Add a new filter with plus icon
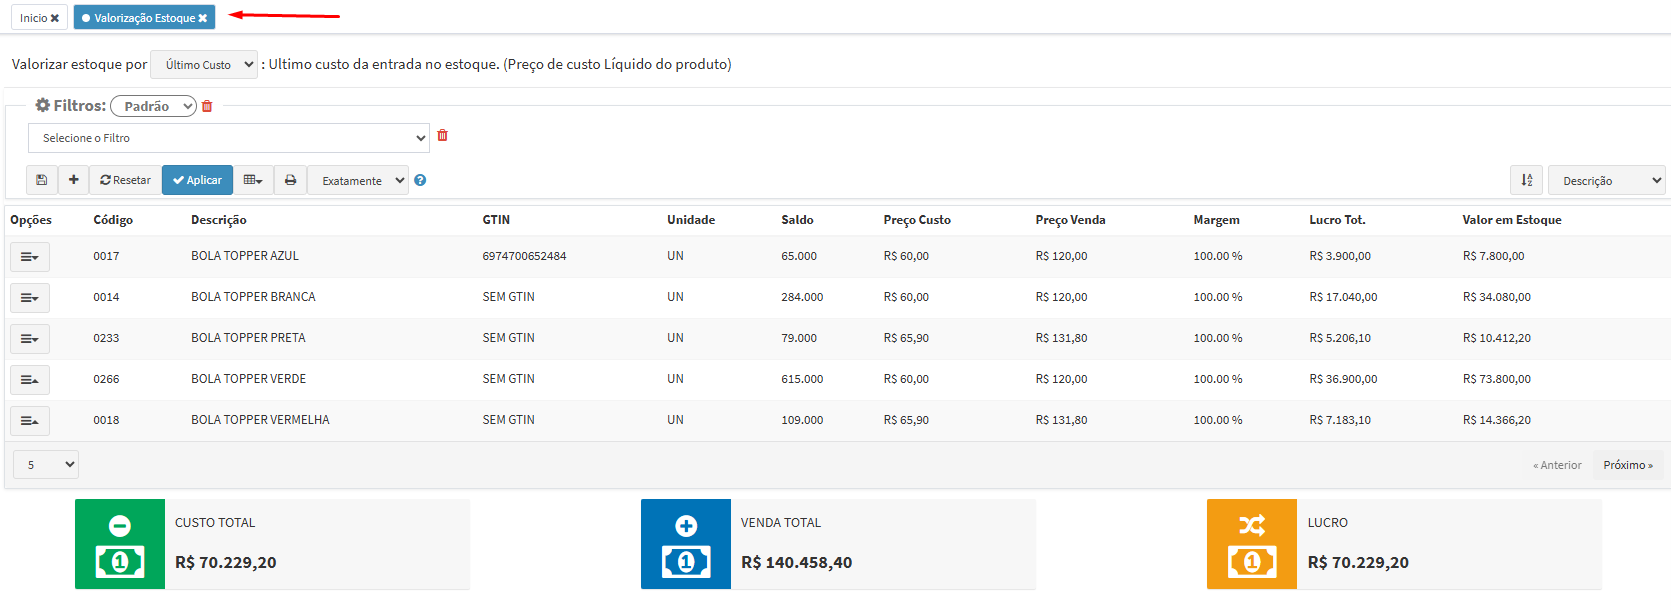Screen dimensions: 1671x613 (x=73, y=180)
